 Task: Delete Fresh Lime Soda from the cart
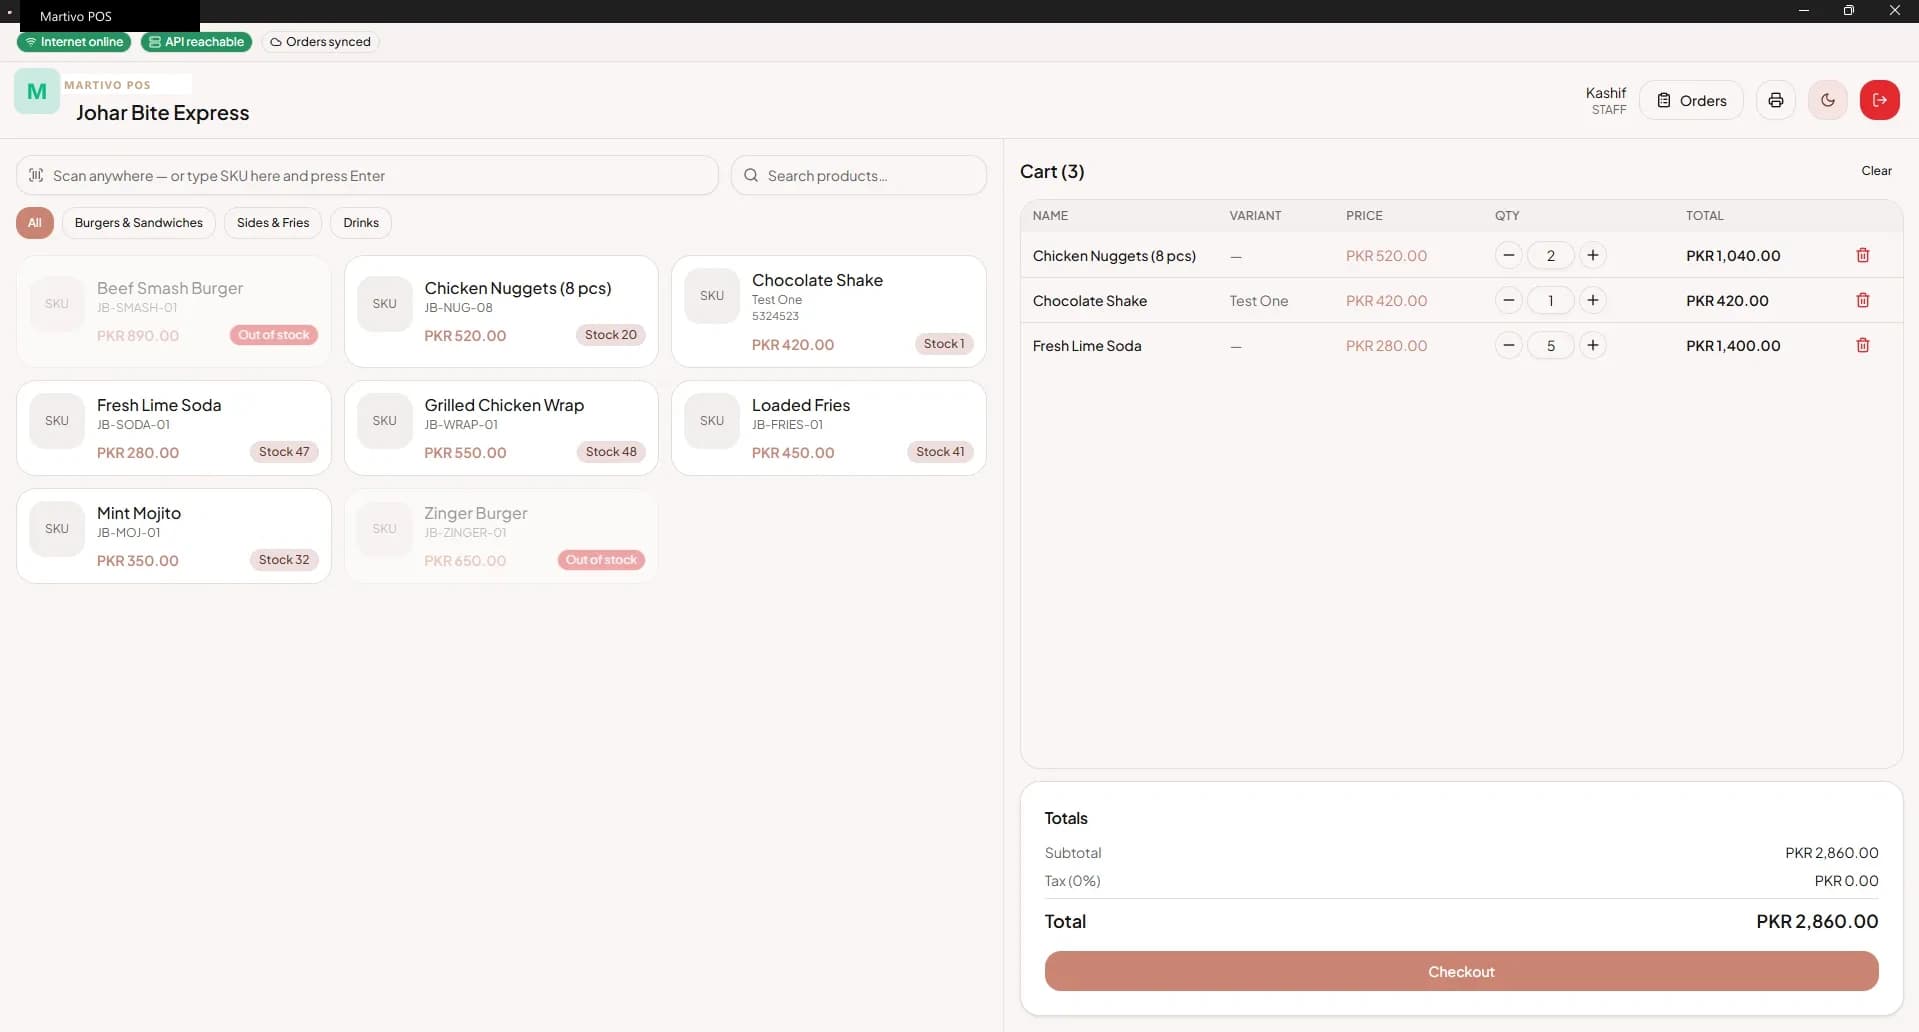coord(1862,346)
